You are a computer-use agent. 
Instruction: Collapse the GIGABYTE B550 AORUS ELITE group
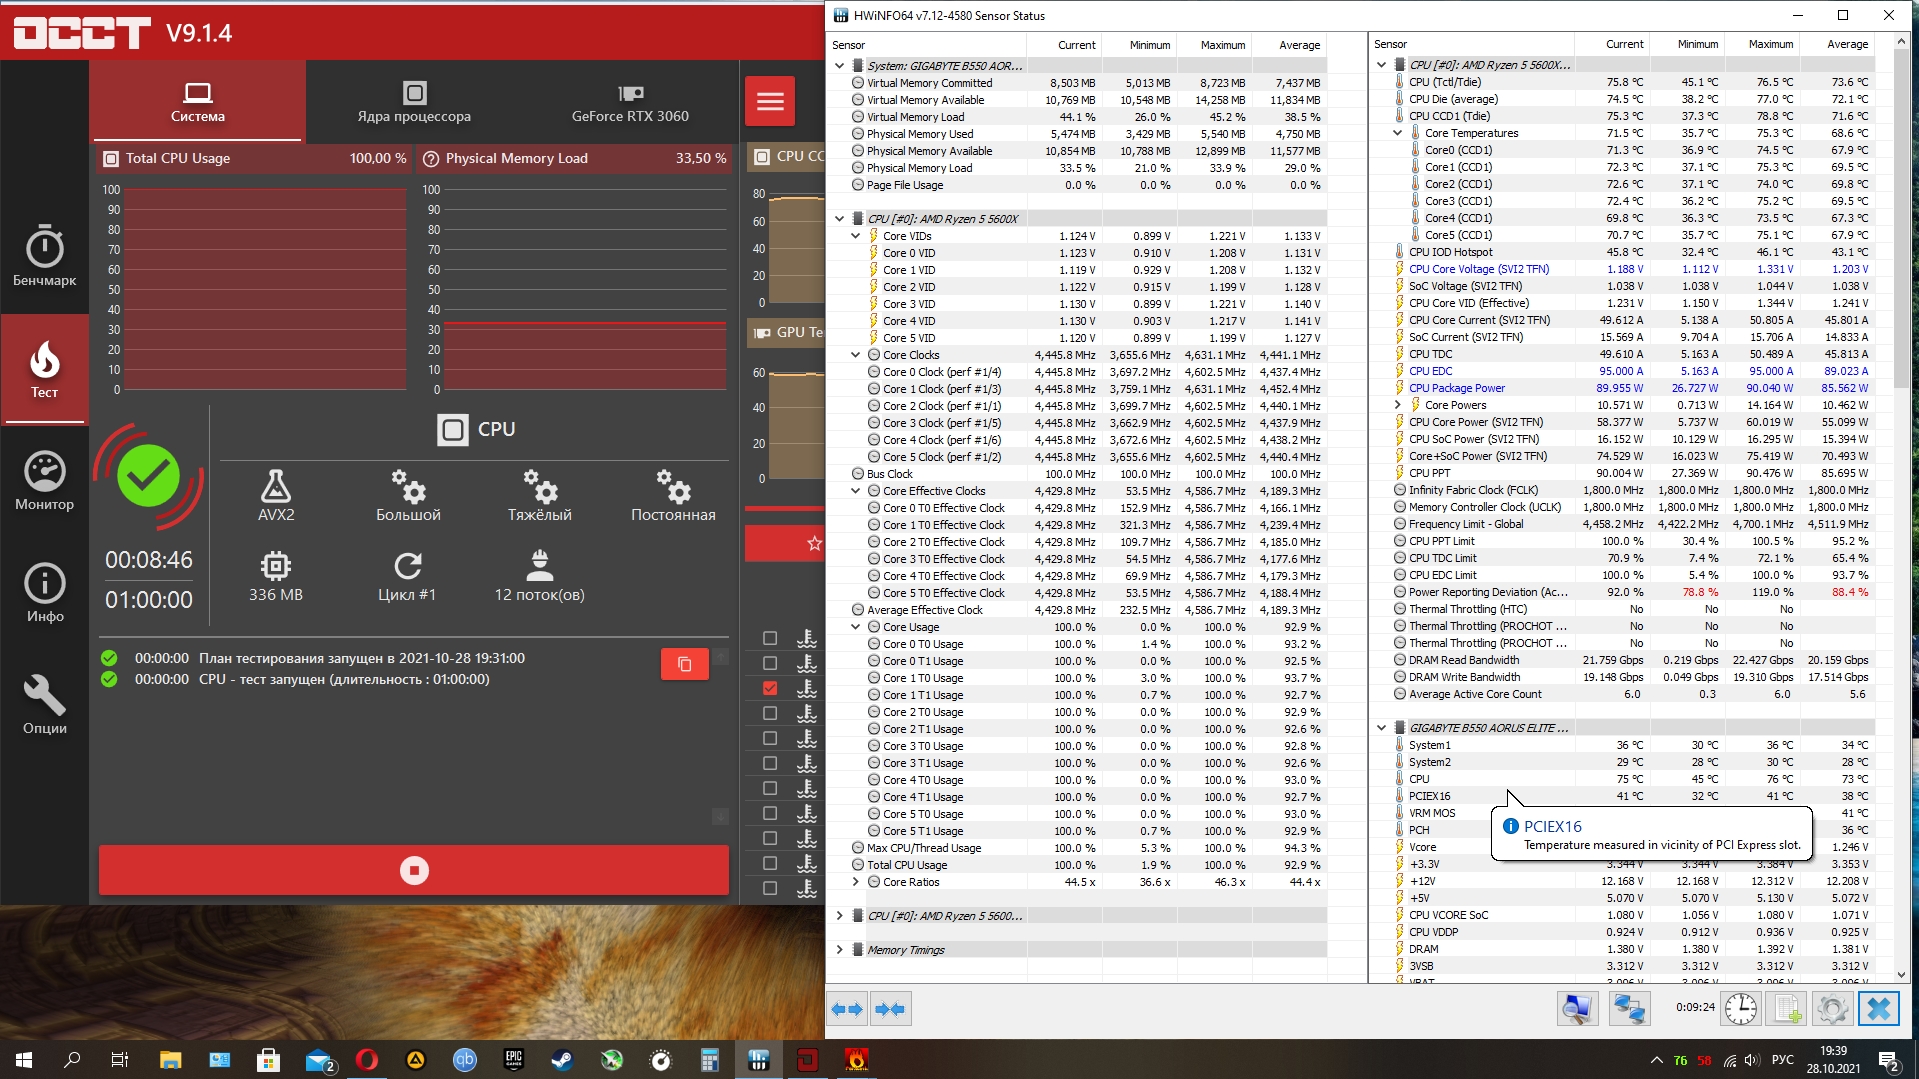pos(1382,728)
